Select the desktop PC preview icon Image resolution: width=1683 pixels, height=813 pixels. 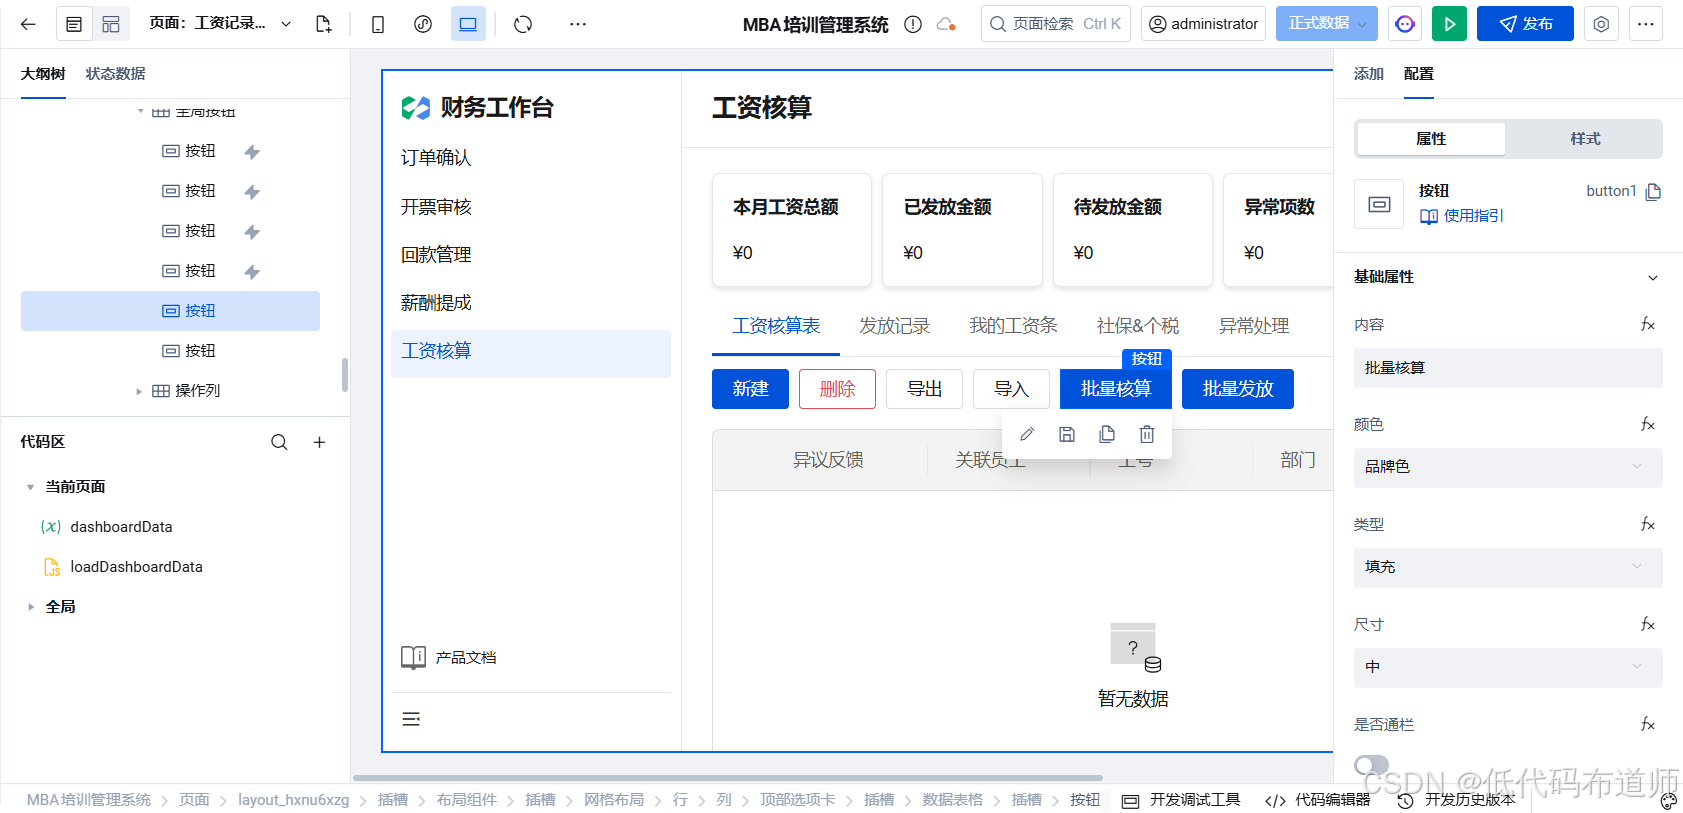[468, 24]
